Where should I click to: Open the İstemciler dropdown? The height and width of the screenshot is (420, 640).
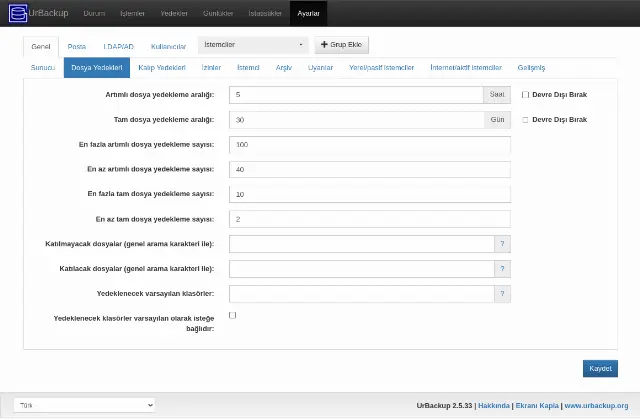coord(253,45)
